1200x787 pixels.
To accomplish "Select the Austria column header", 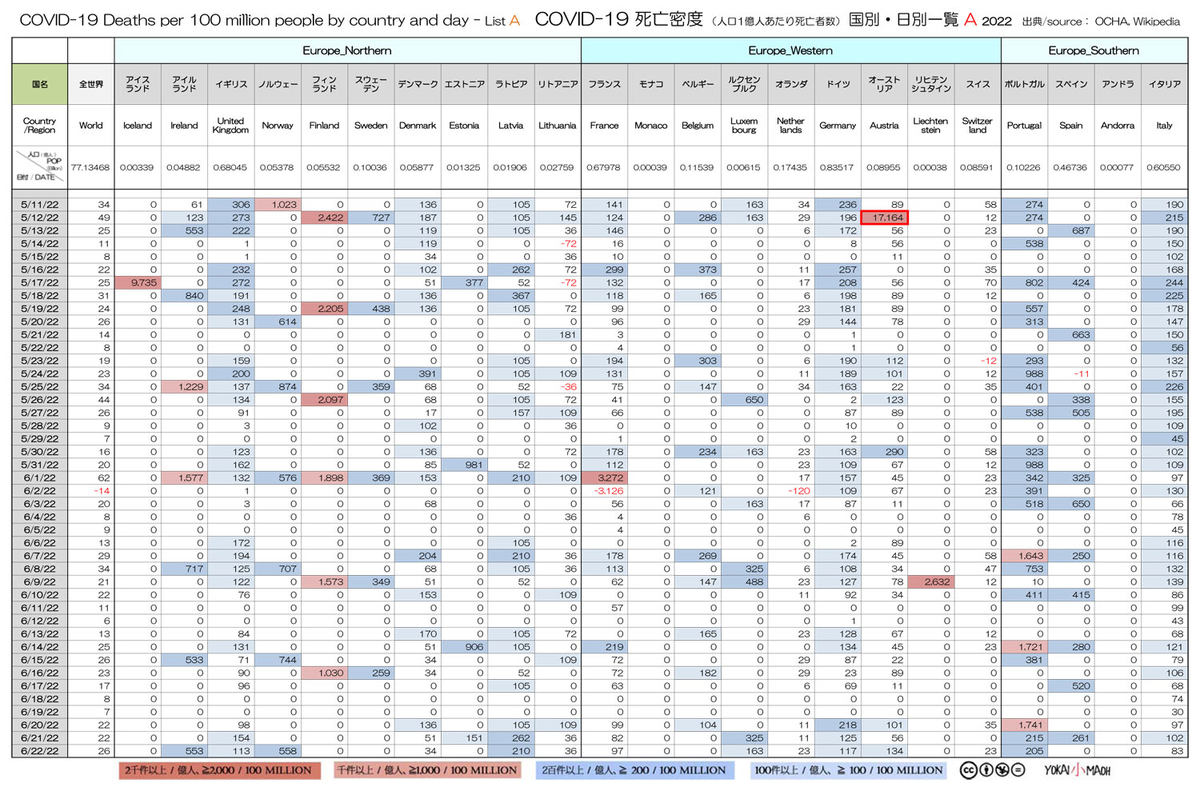I will [x=884, y=127].
